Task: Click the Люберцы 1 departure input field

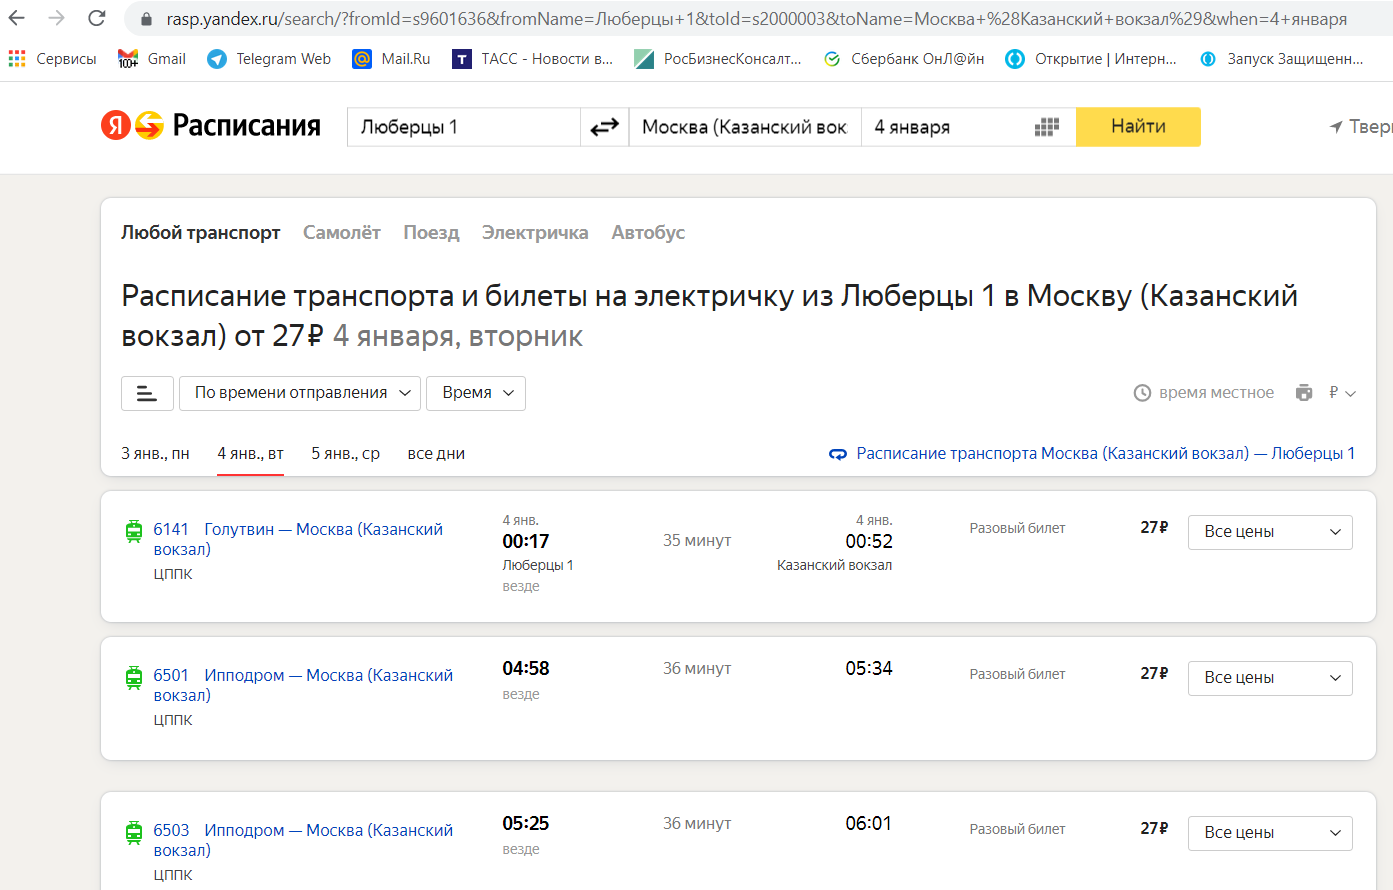Action: [463, 127]
